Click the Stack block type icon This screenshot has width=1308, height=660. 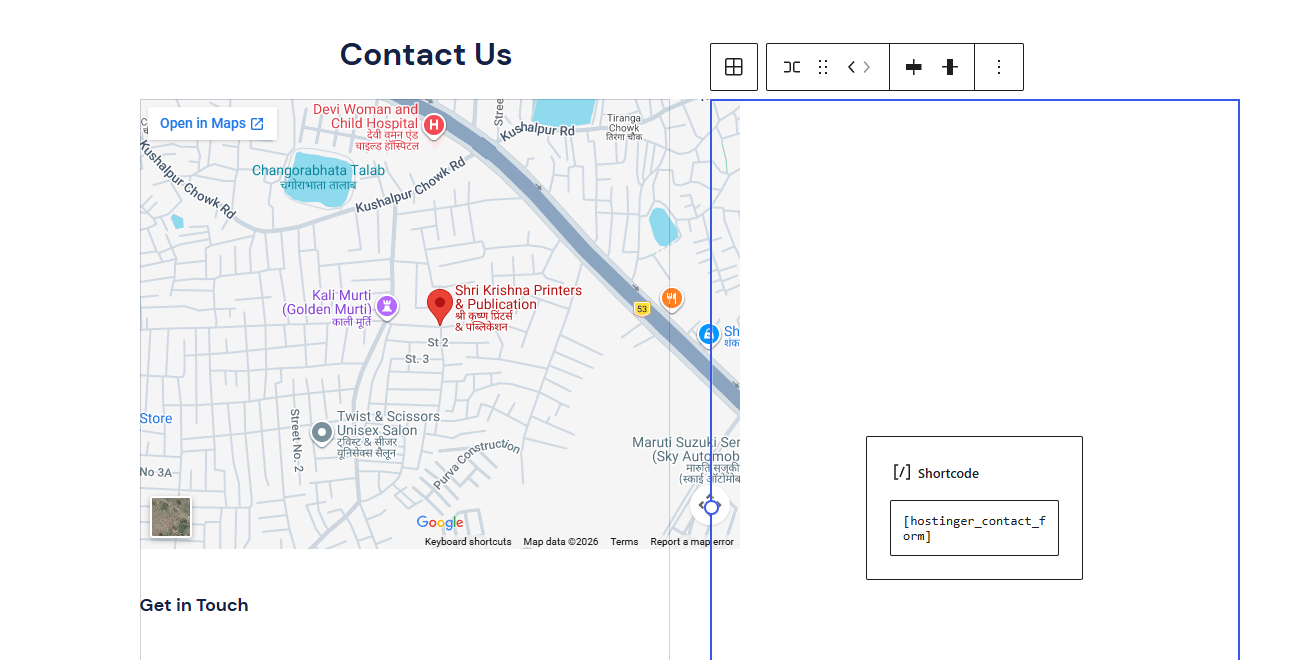click(x=791, y=67)
